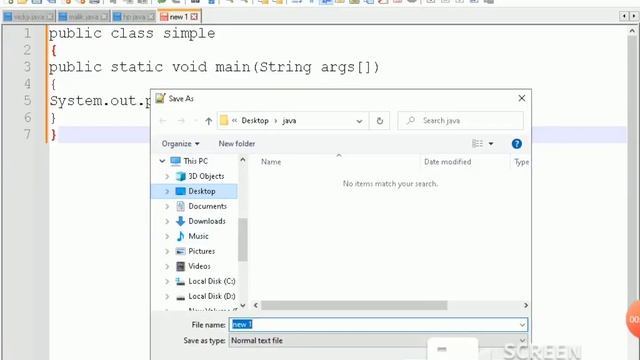Expand the Downloads tree node
This screenshot has width=640, height=360.
point(167,221)
